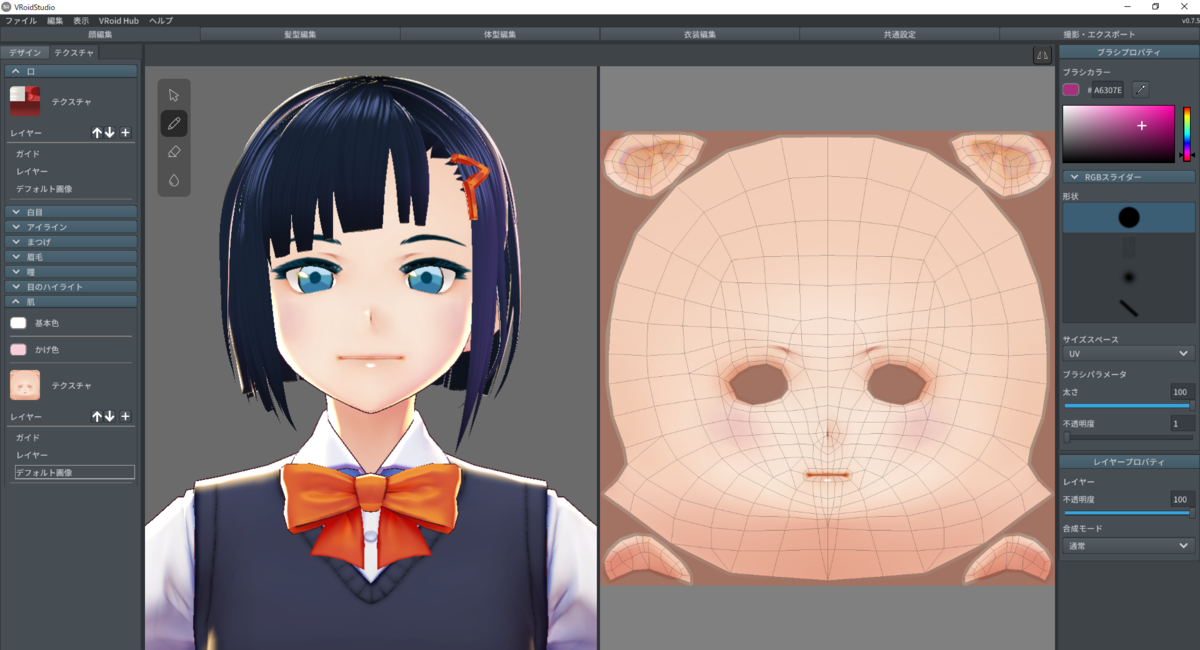Select the eraser tool
This screenshot has width=1200, height=650.
[174, 152]
